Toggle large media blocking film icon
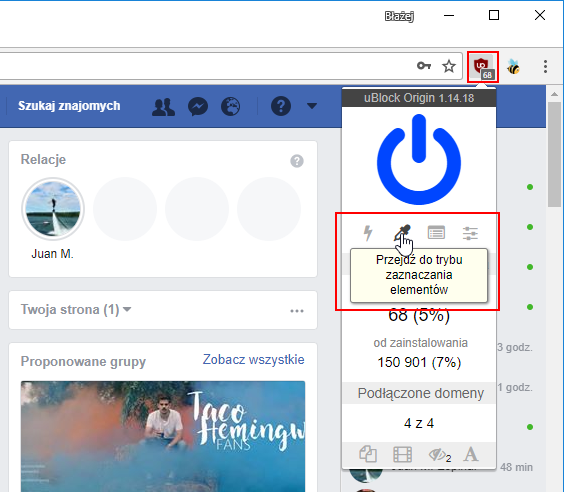 pos(402,454)
